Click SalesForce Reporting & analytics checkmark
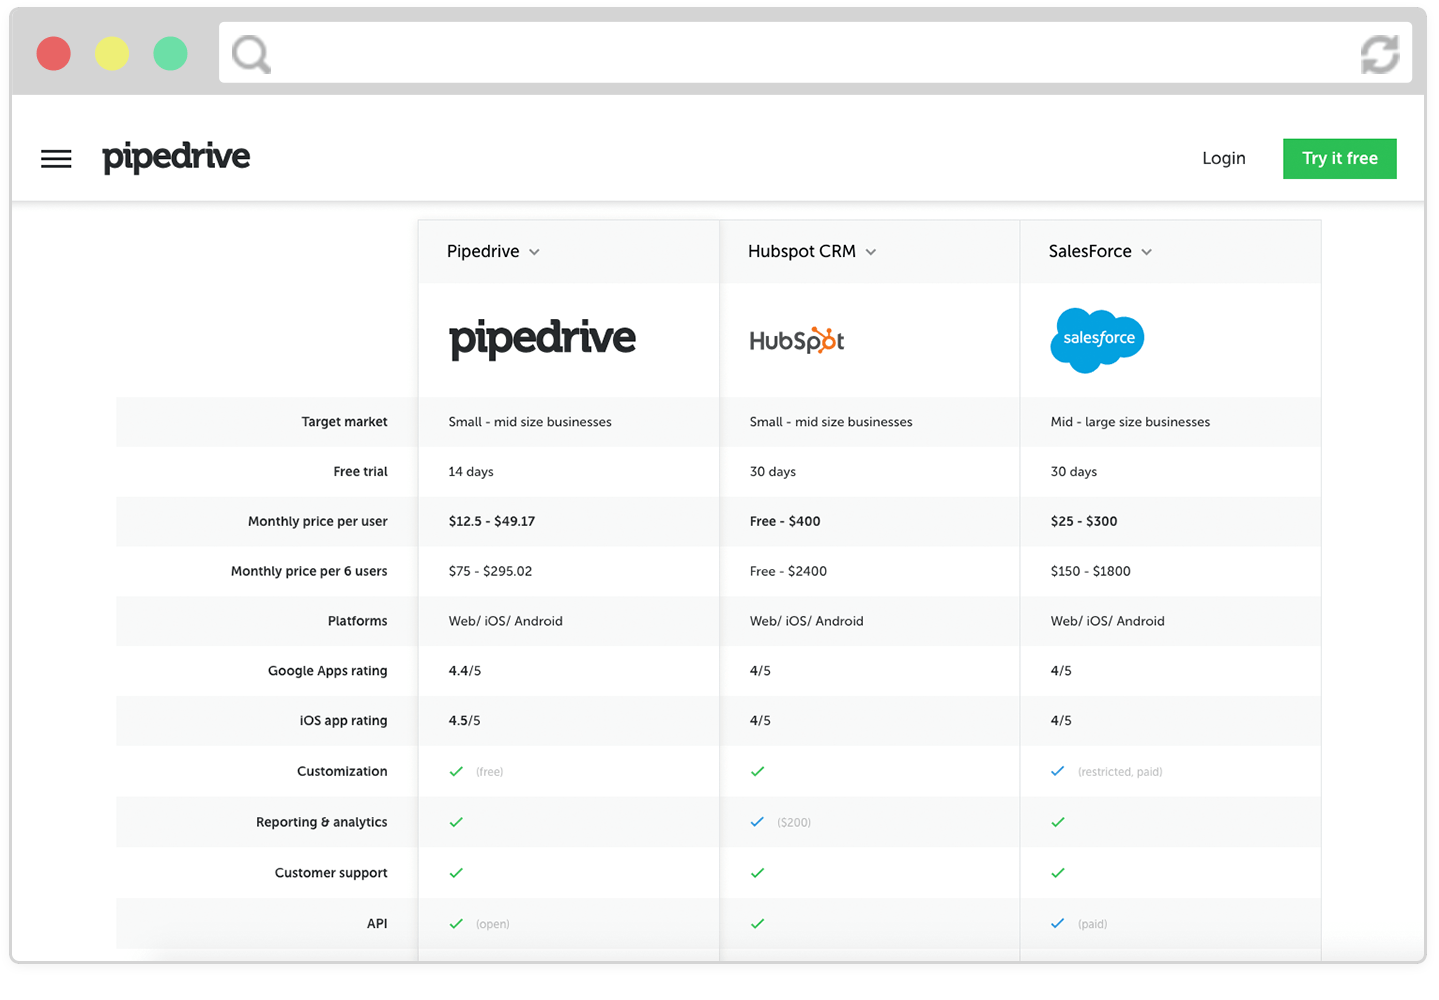 (x=1058, y=822)
